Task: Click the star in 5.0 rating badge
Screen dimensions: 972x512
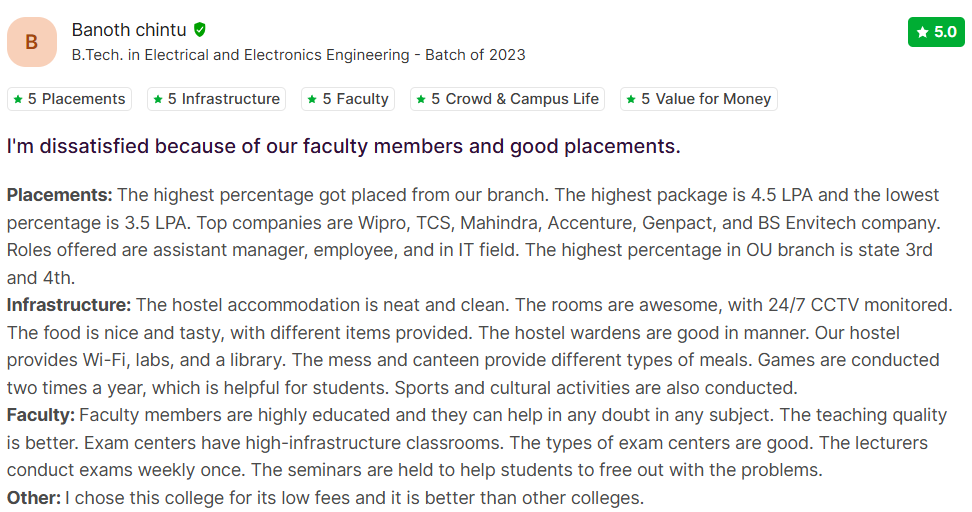Action: [x=922, y=33]
